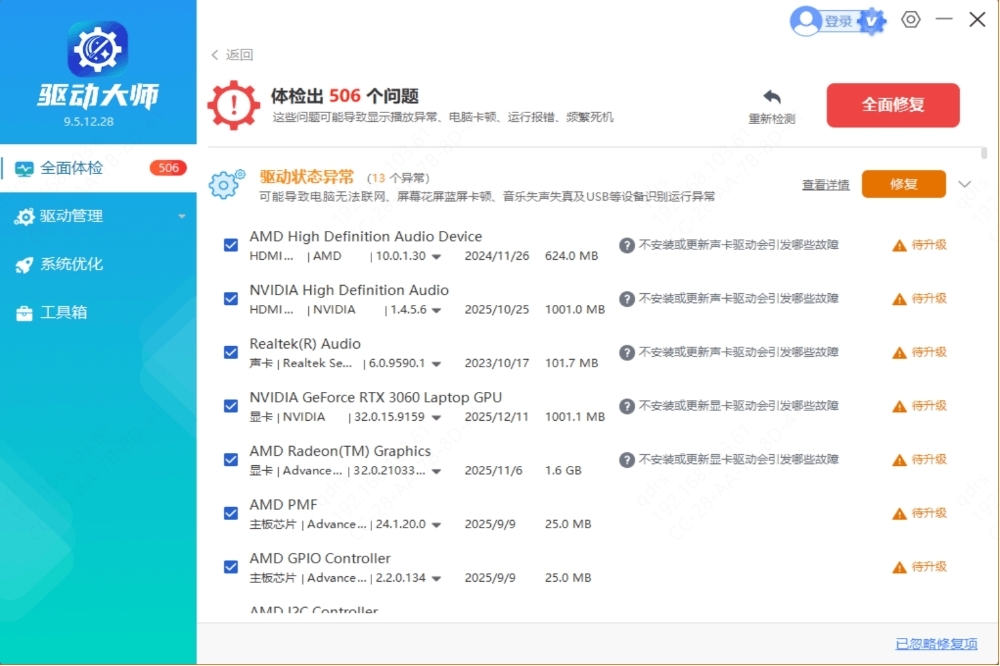Uncheck AMD High Definition Audio Device
The width and height of the screenshot is (1000, 666).
231,245
